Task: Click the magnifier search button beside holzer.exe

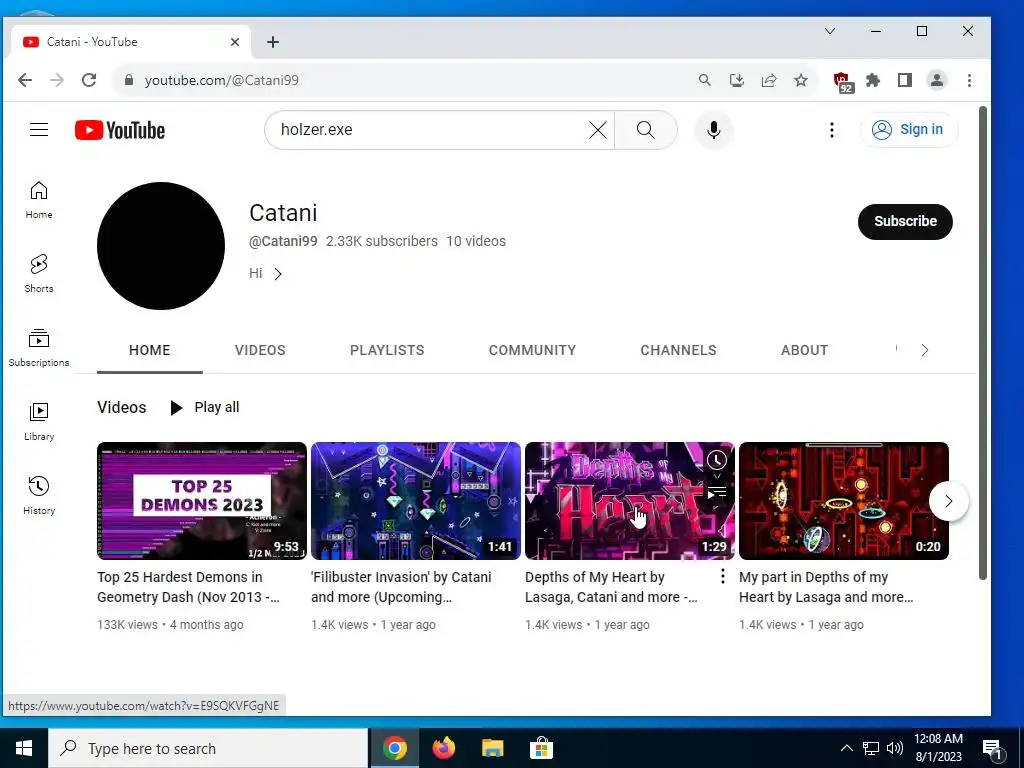Action: (645, 130)
